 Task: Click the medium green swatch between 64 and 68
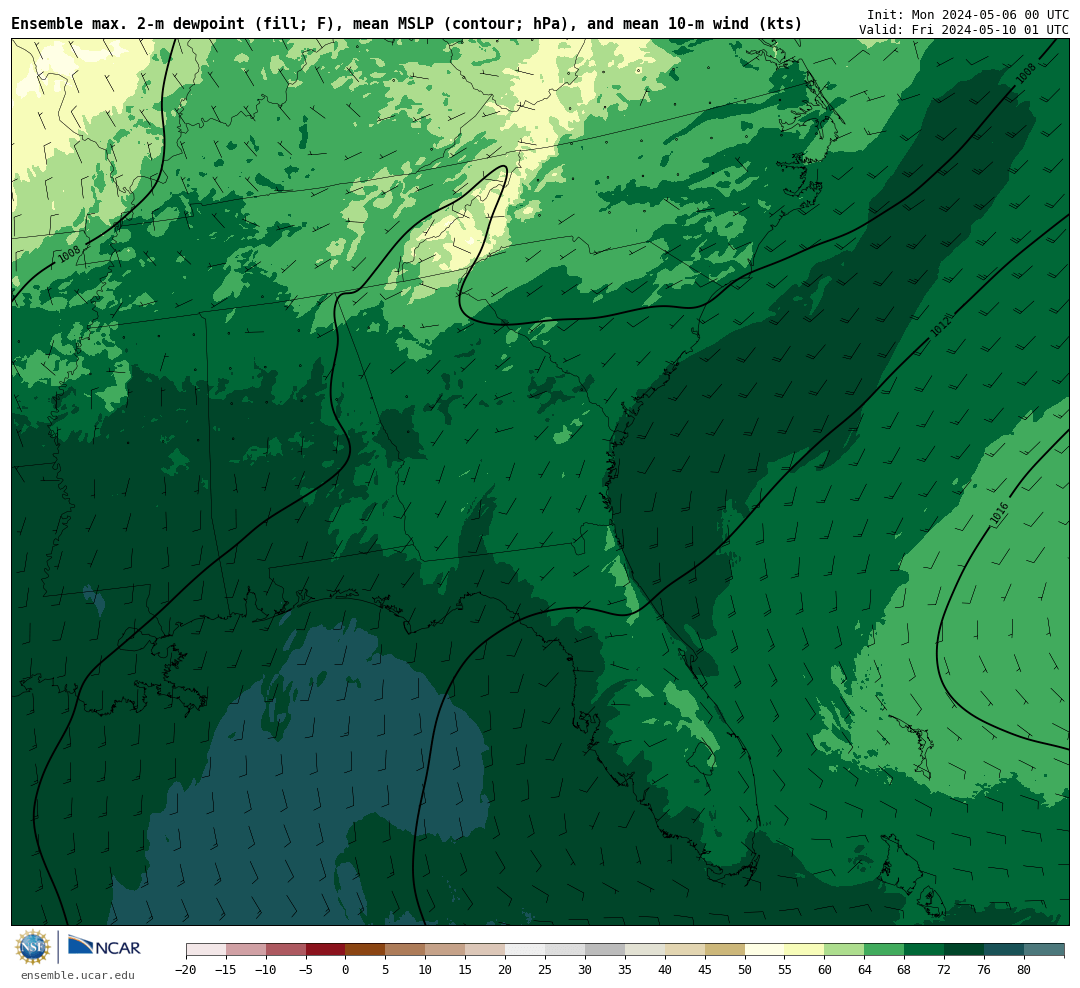point(884,950)
